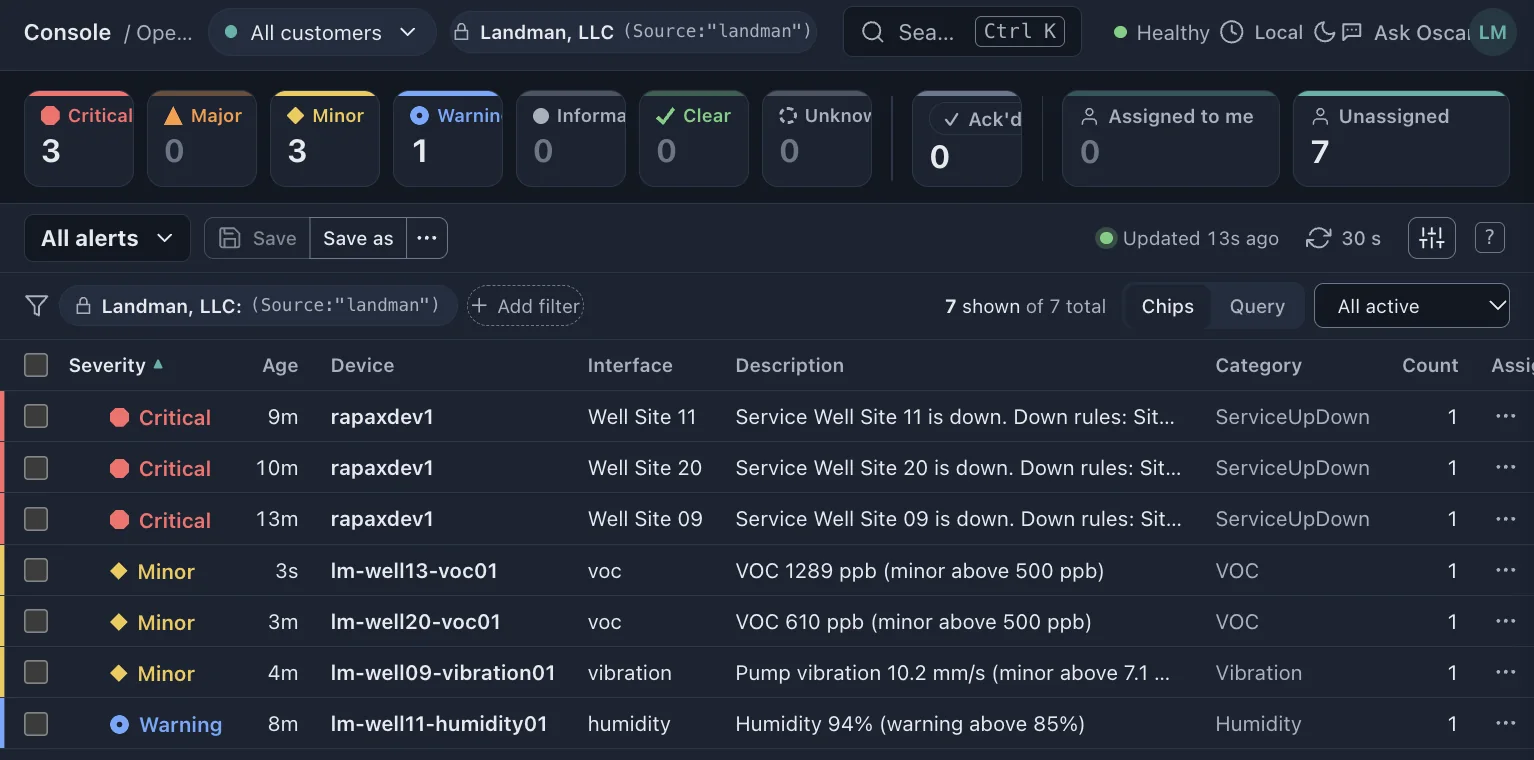The width and height of the screenshot is (1534, 760).
Task: Tick the select-all checkbox in header
Action: coord(36,365)
